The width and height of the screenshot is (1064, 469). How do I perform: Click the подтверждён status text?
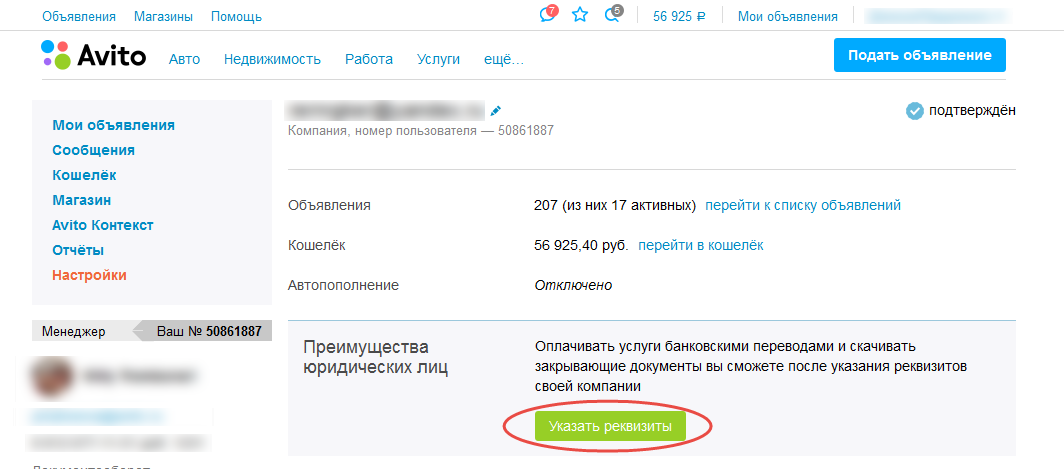[972, 110]
